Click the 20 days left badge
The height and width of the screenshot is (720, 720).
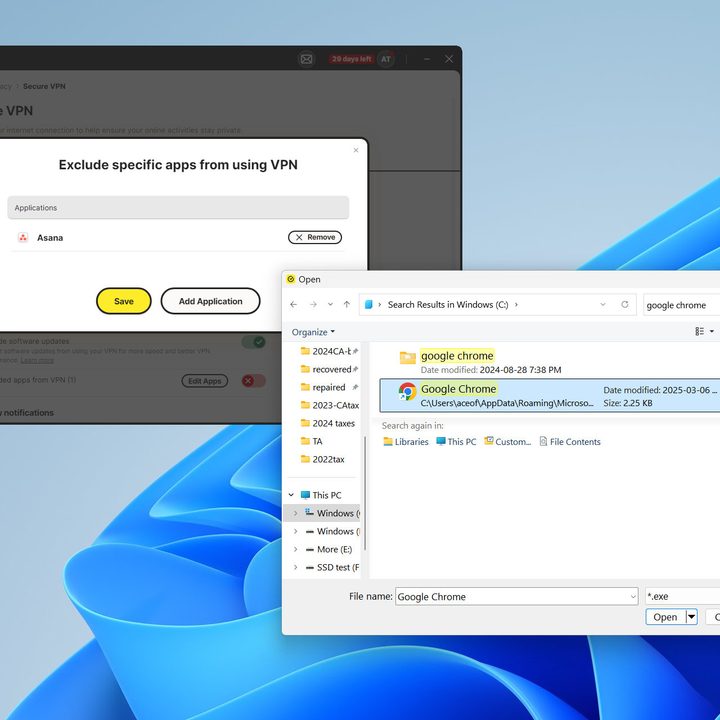[x=351, y=59]
